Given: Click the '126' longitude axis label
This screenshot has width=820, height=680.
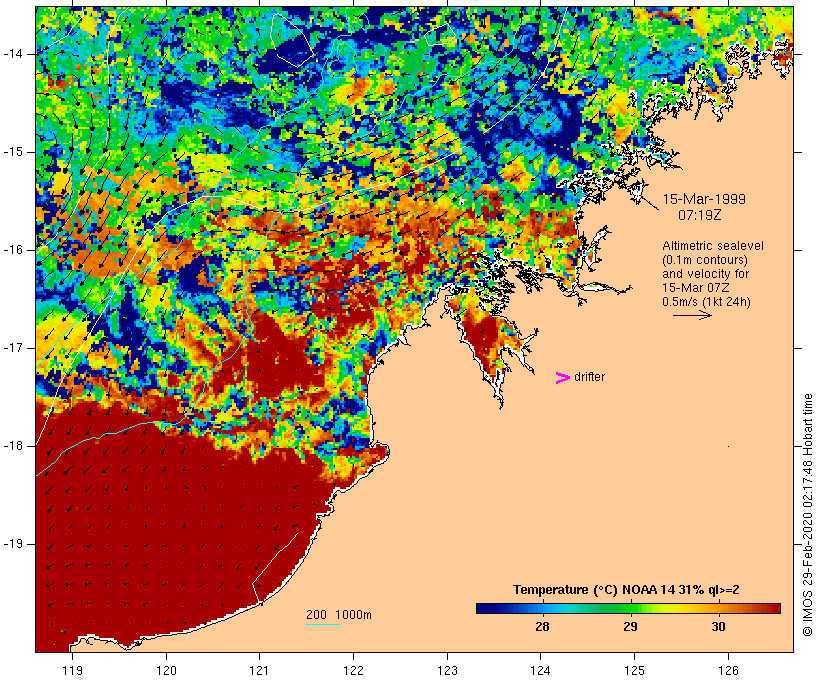Looking at the screenshot, I should (728, 670).
